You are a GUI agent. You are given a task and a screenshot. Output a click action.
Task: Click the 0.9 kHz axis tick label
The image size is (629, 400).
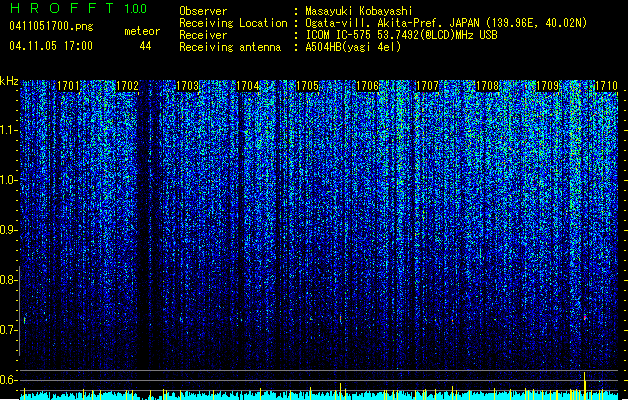pos(9,230)
